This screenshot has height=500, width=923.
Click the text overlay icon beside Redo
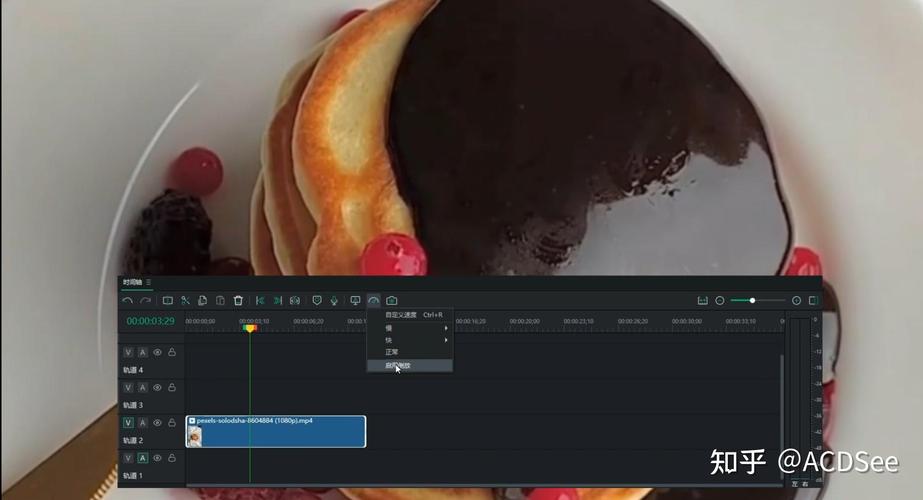pyautogui.click(x=168, y=300)
